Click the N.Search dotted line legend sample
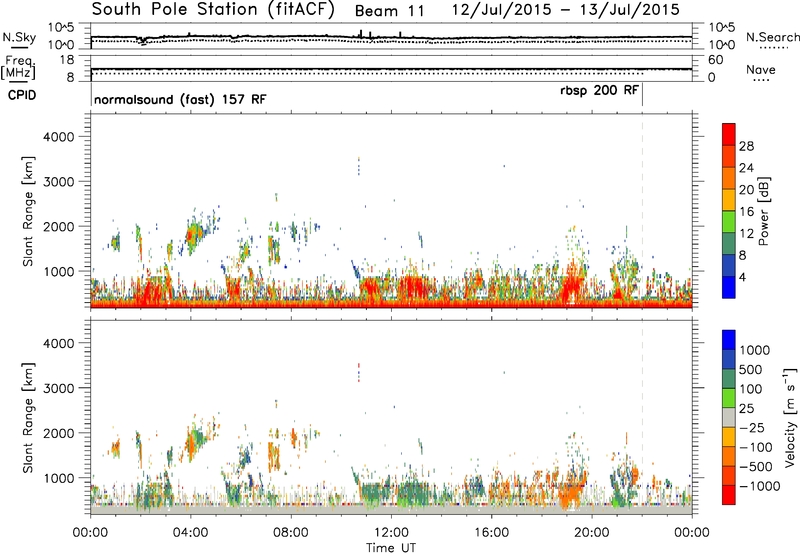The height and width of the screenshot is (554, 800). click(774, 48)
